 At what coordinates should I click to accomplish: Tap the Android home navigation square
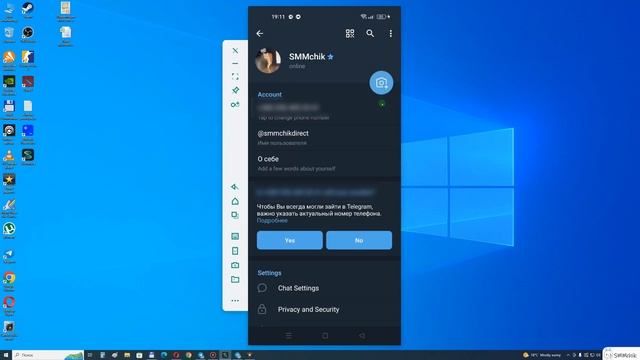coord(325,336)
